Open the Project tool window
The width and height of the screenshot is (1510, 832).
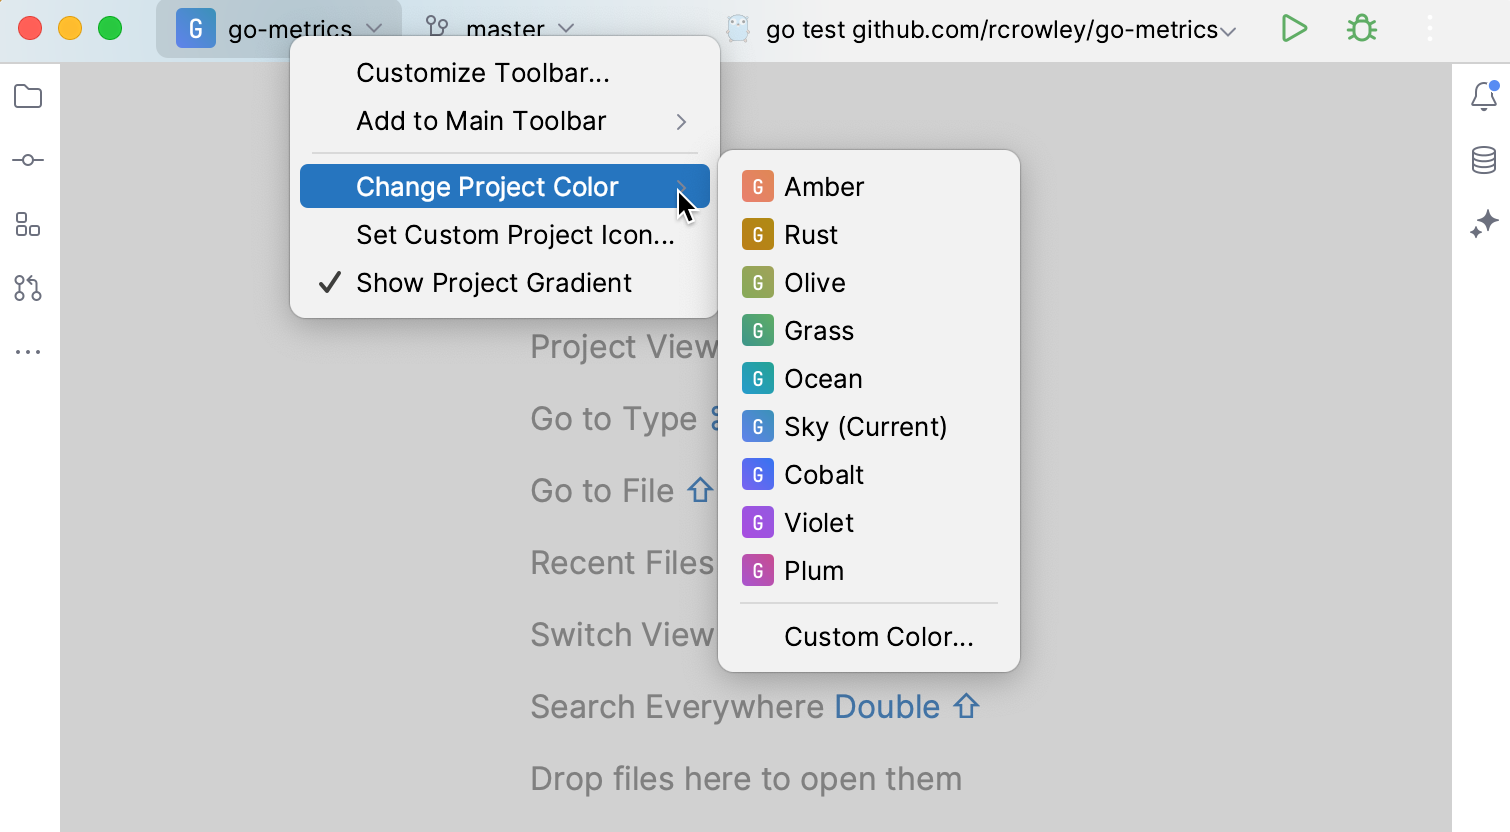coord(28,97)
